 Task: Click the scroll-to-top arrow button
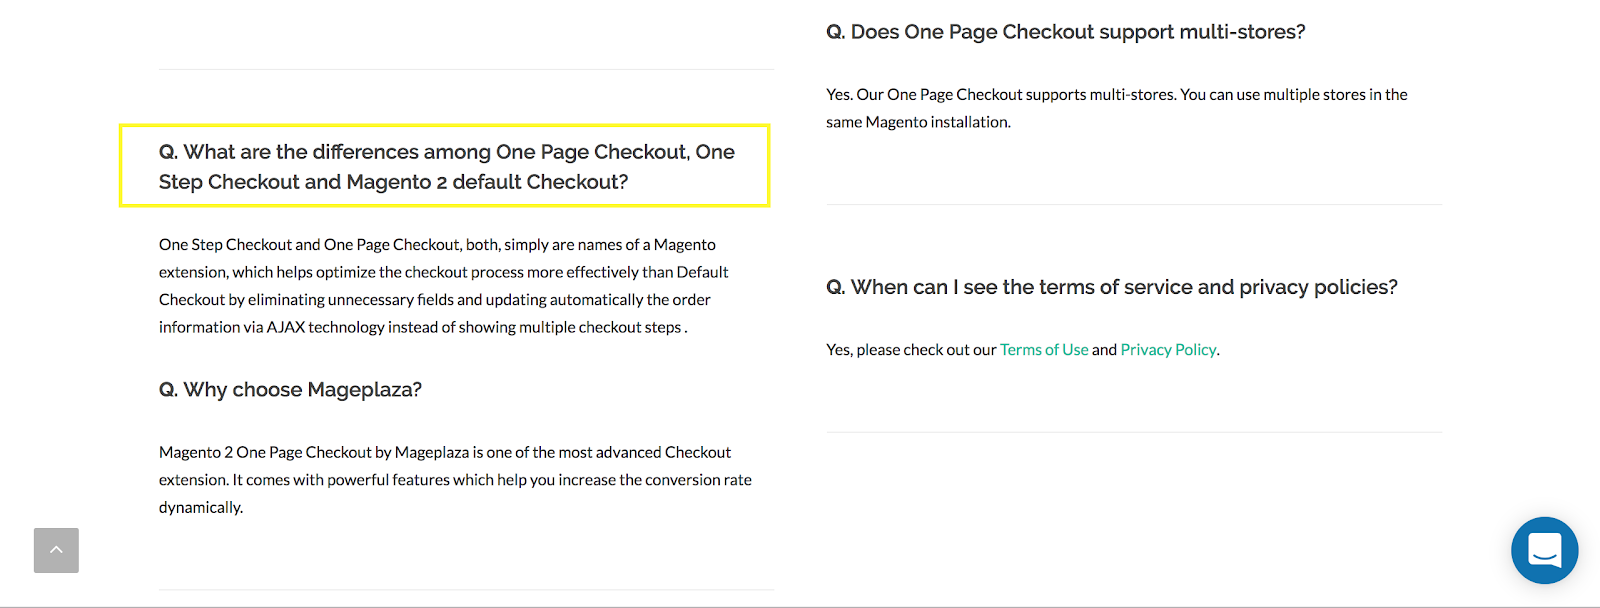click(56, 550)
